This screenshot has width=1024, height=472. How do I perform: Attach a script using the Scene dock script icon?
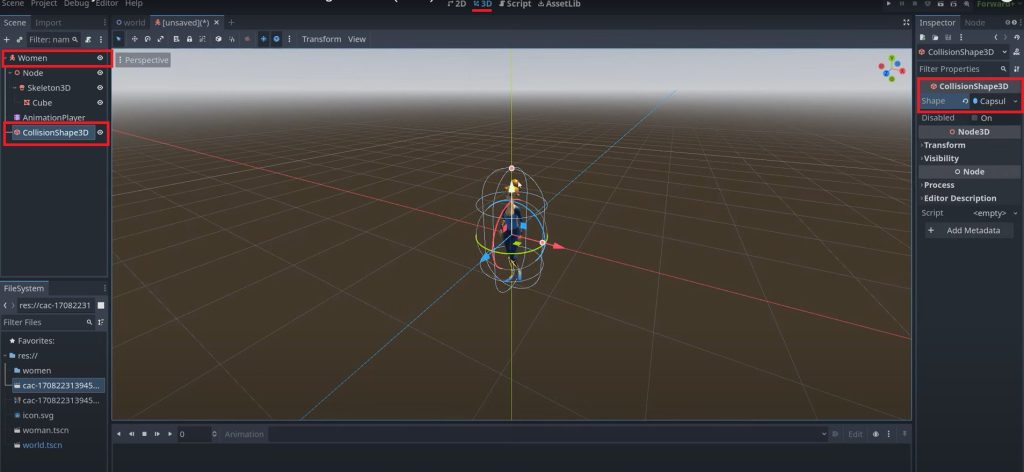(88, 39)
